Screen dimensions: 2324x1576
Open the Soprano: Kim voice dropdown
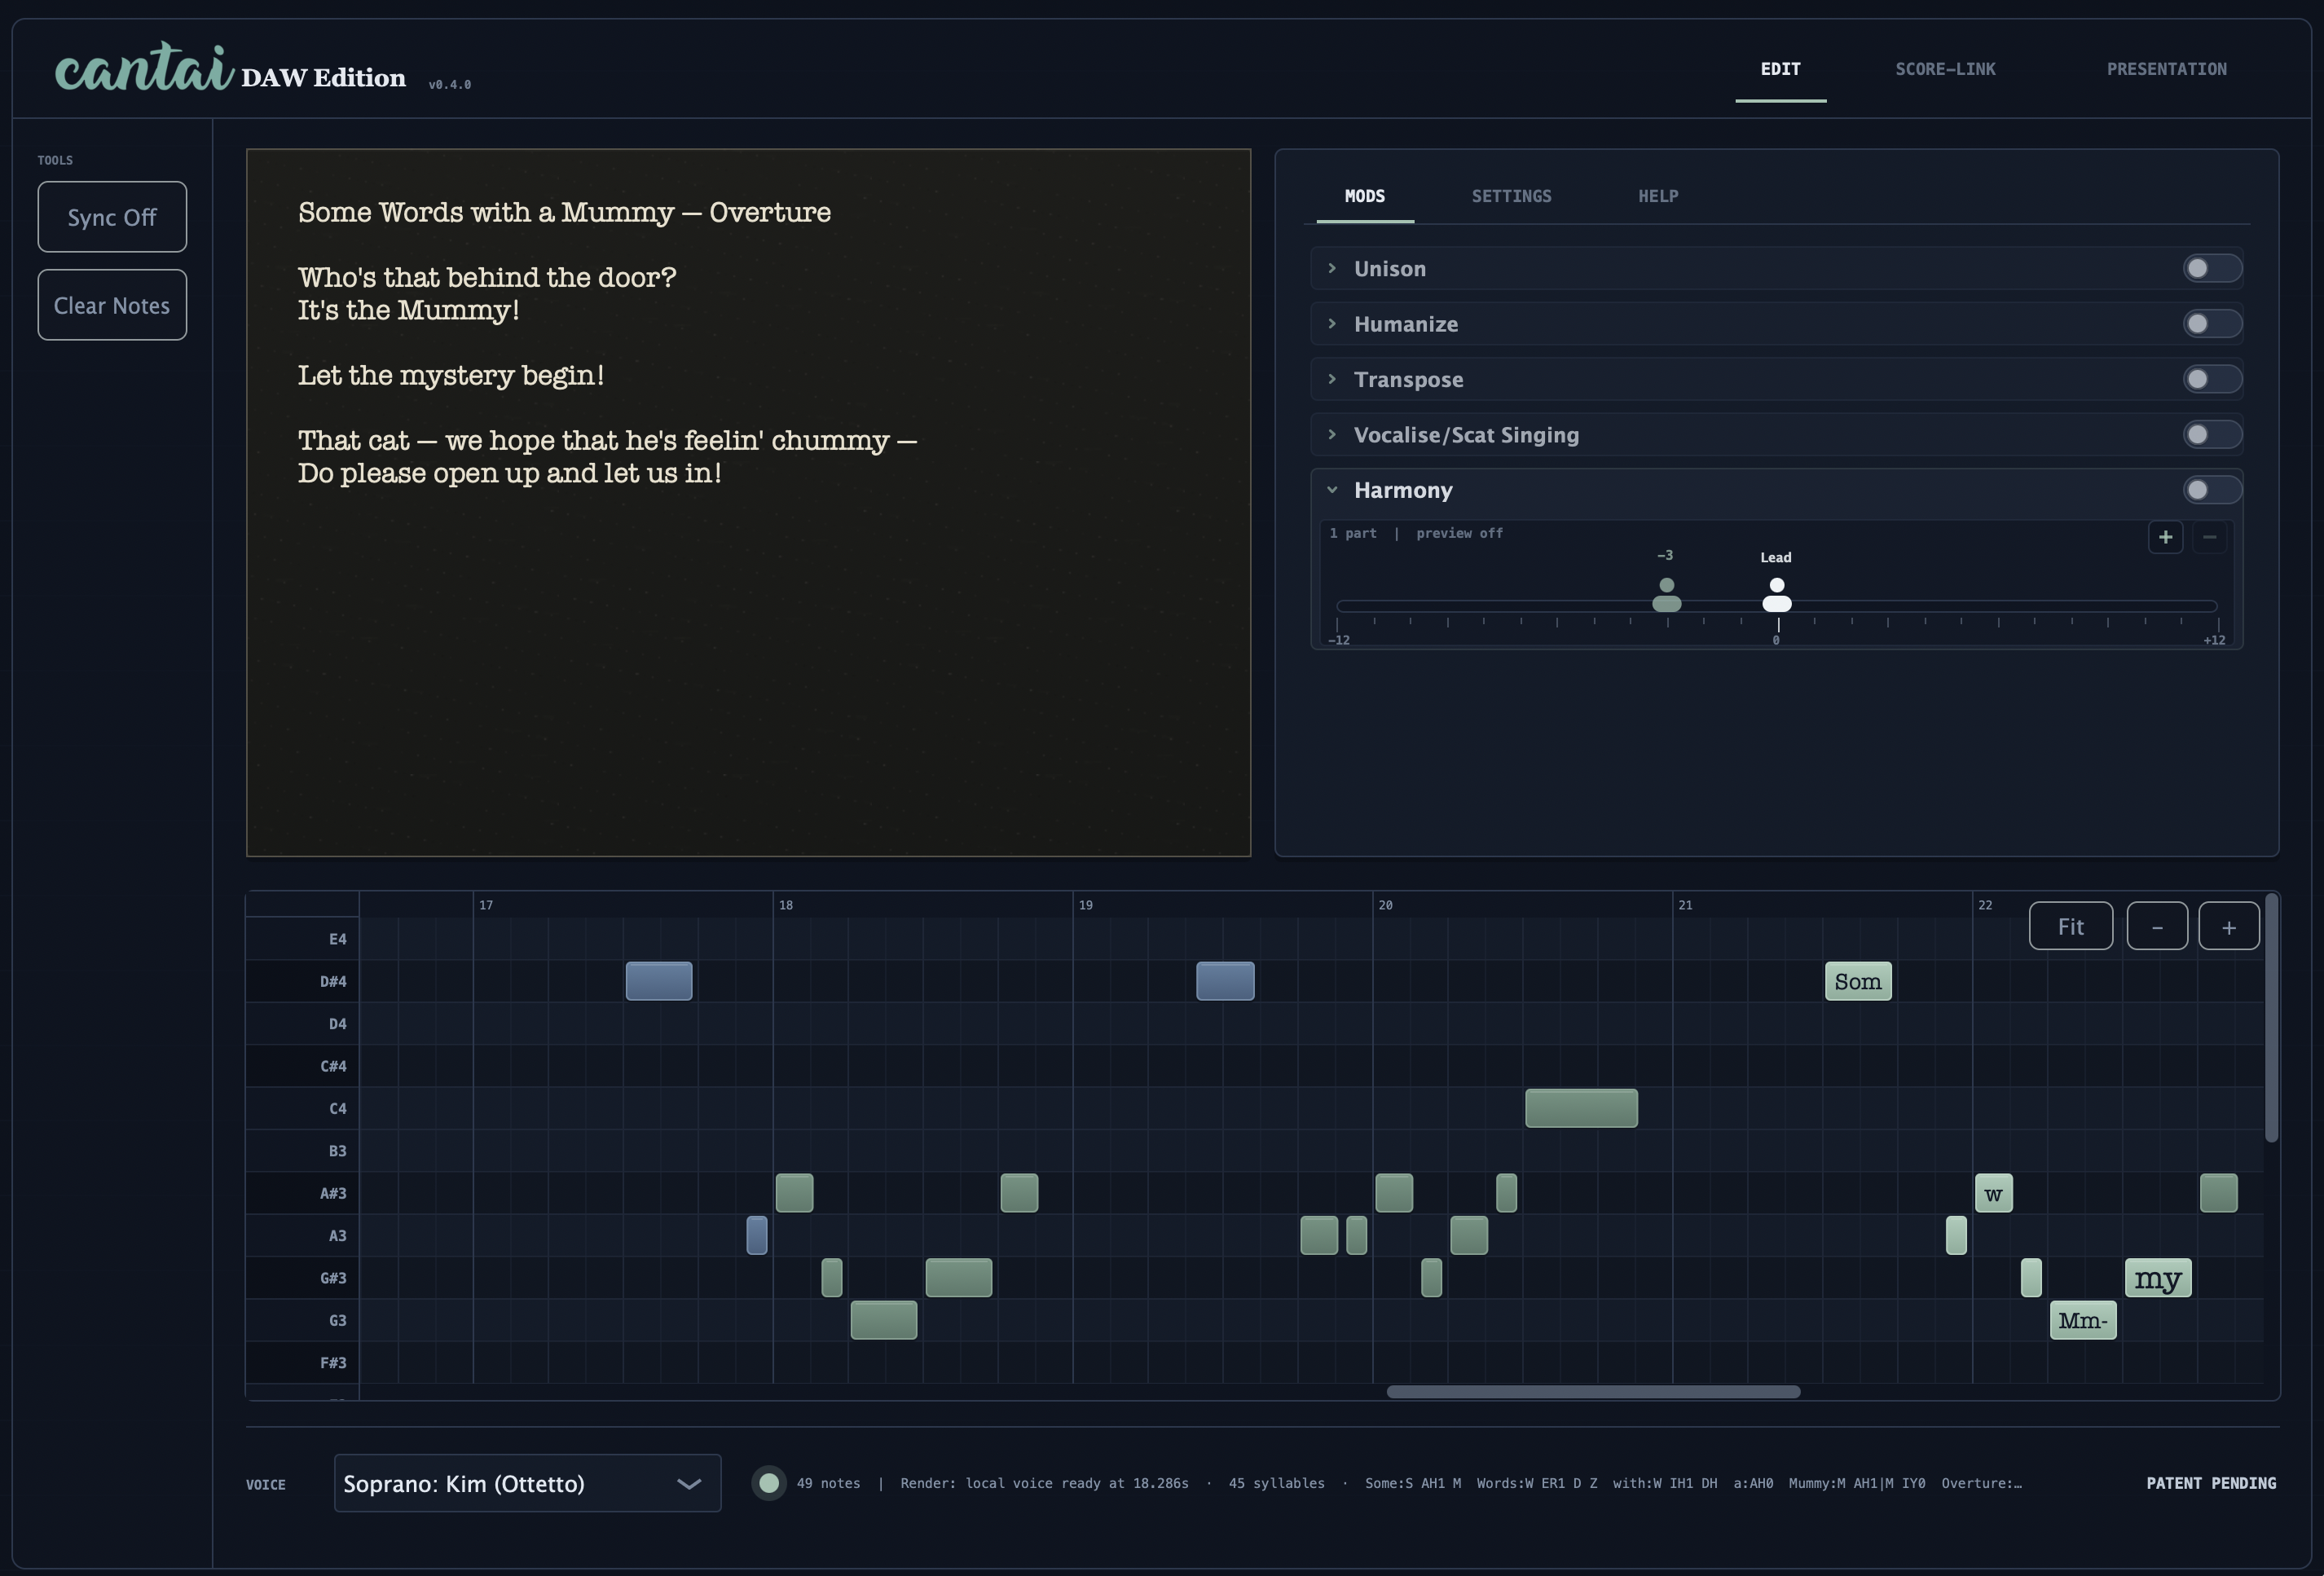(527, 1483)
